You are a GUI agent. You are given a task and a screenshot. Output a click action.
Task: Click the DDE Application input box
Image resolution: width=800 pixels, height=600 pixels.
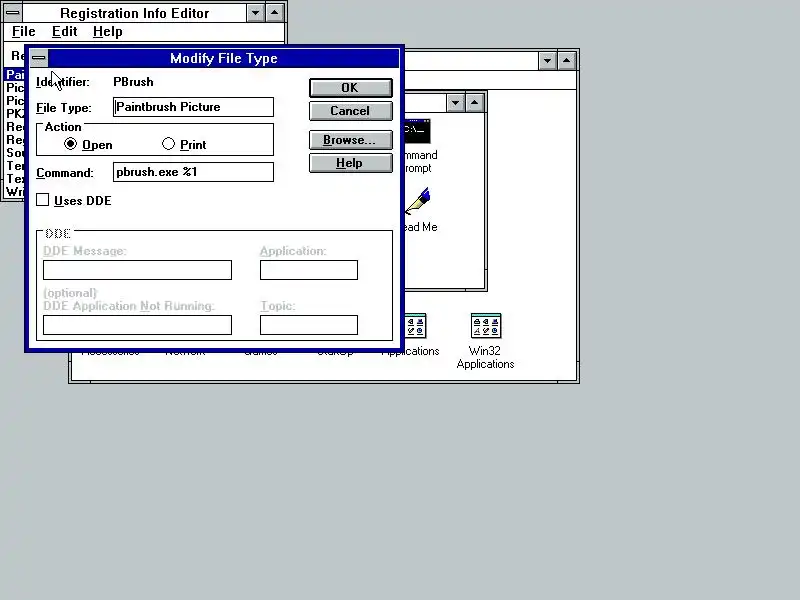coord(309,270)
